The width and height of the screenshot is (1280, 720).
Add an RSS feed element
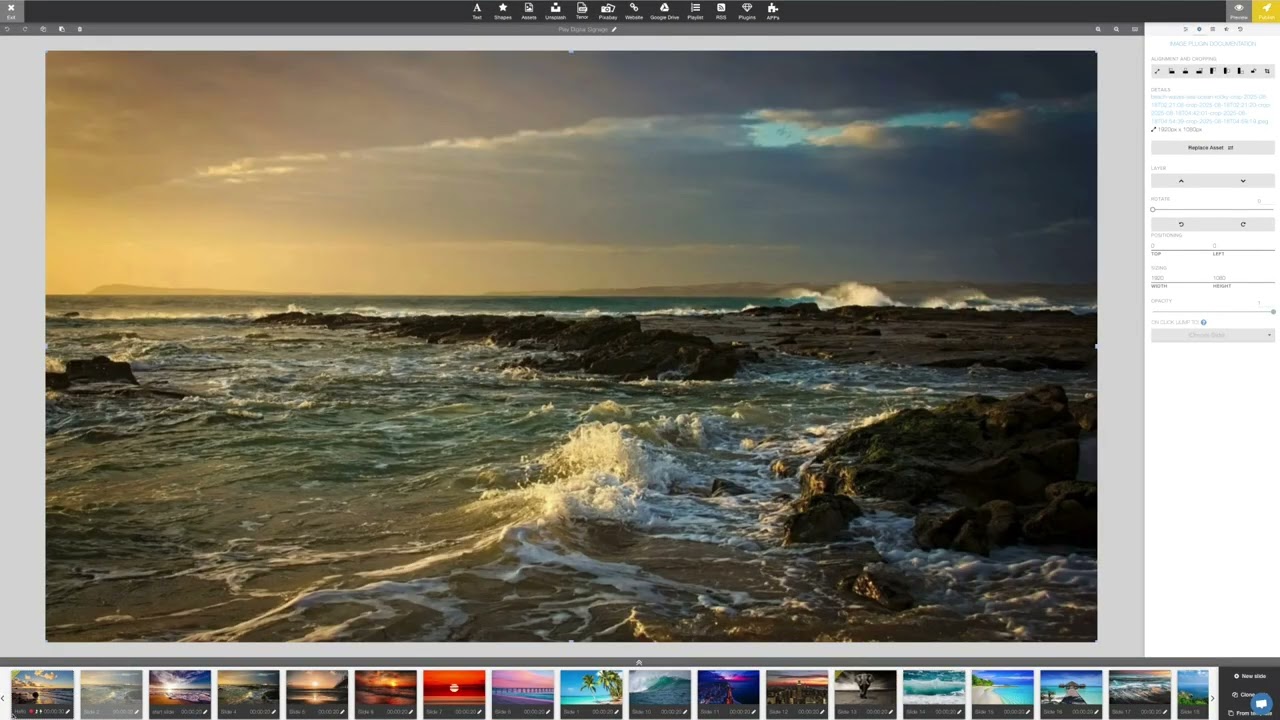pos(721,11)
